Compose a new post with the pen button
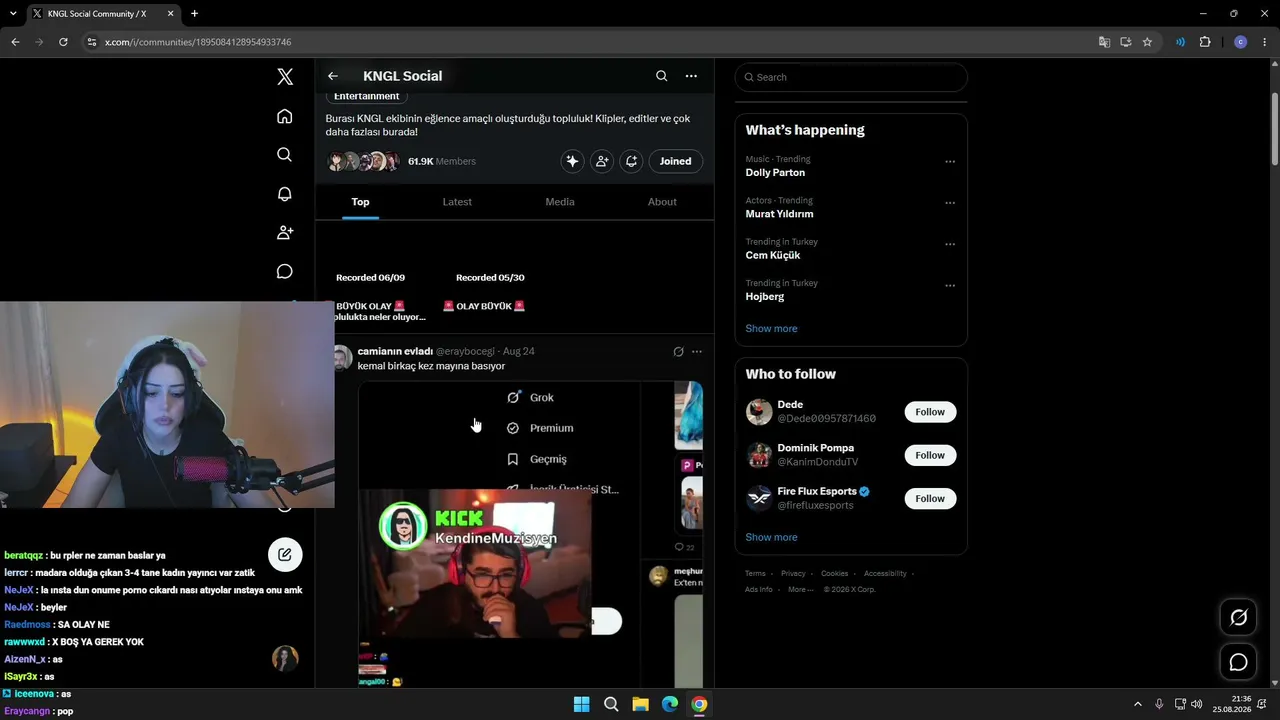 tap(285, 555)
